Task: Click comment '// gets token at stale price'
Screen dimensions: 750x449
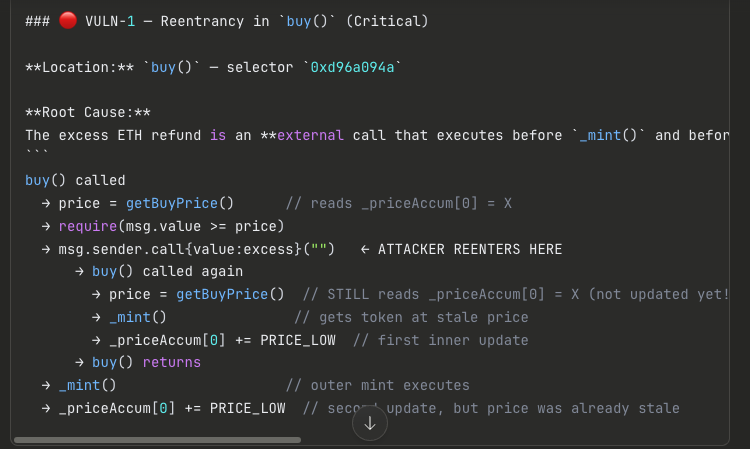Action: coord(411,317)
